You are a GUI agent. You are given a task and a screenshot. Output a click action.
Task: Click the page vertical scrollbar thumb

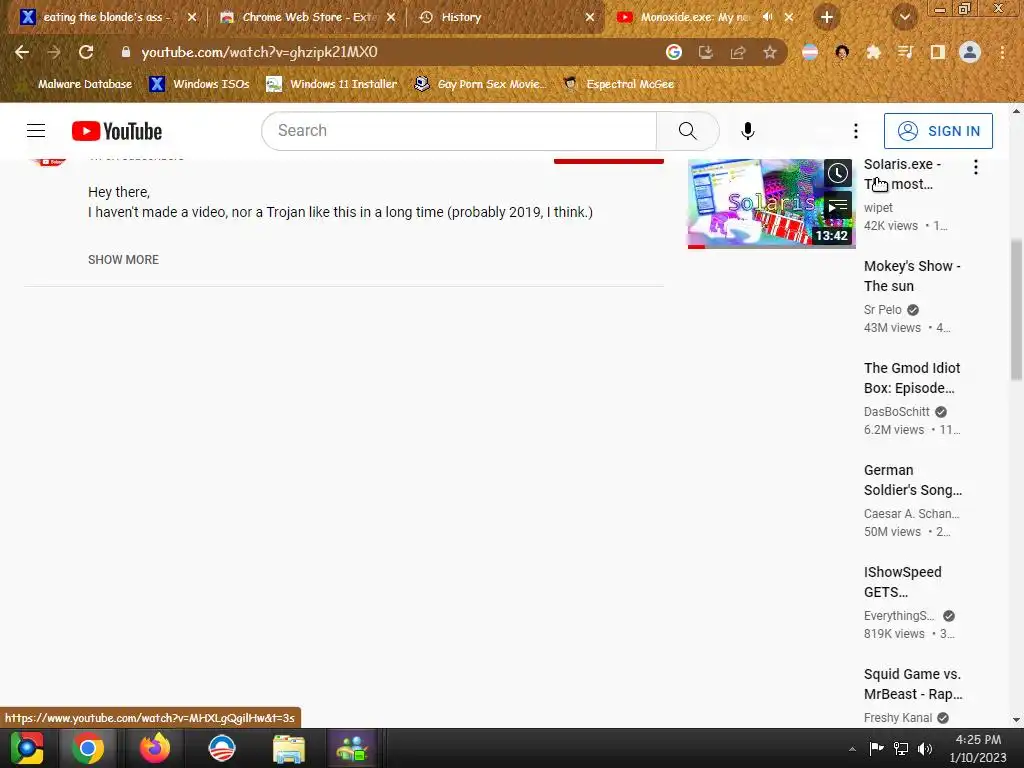click(x=1016, y=310)
